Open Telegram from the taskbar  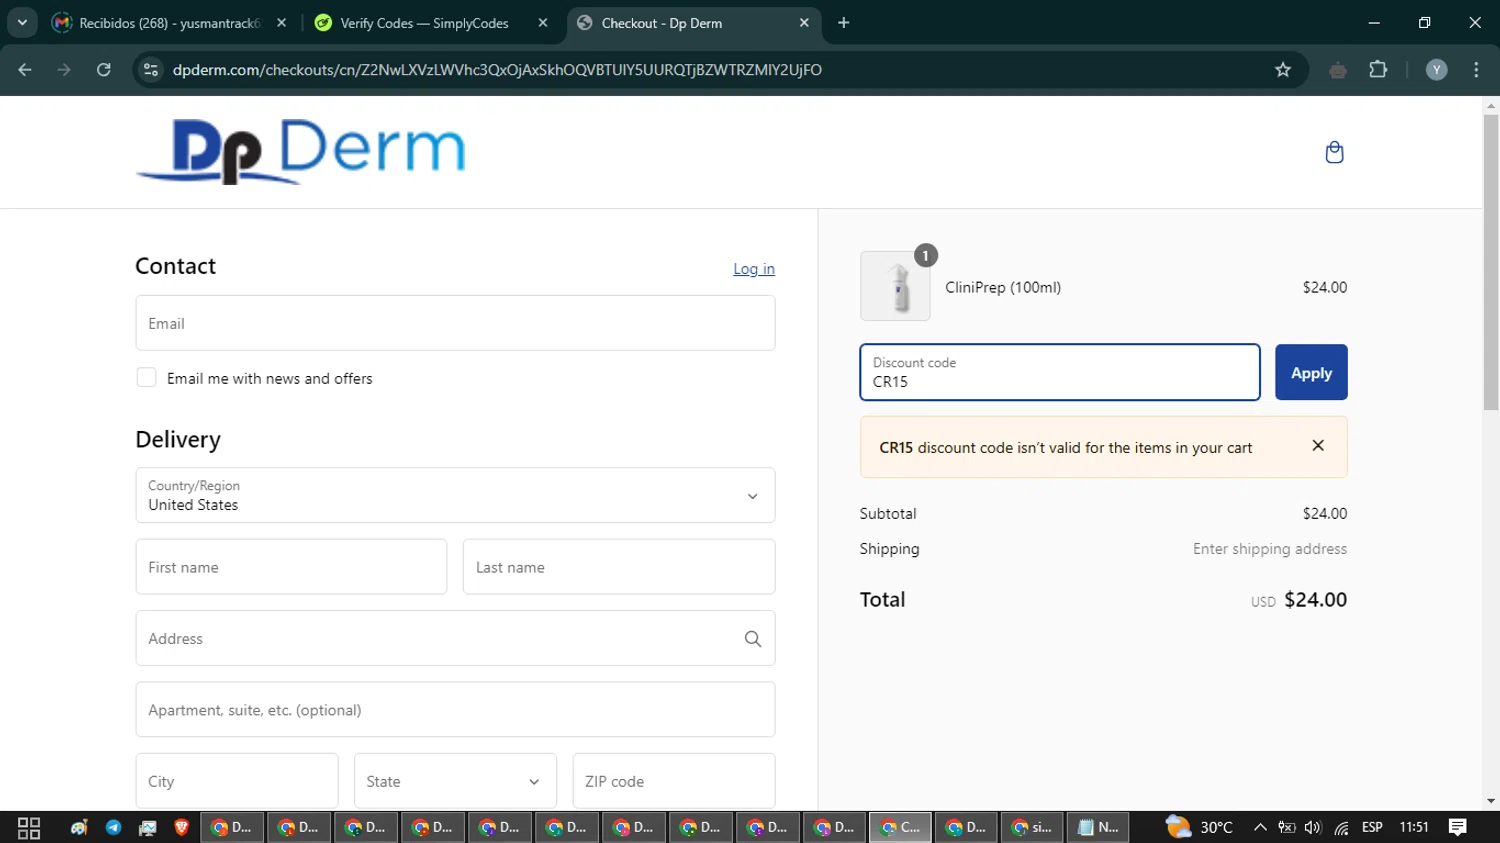(113, 827)
